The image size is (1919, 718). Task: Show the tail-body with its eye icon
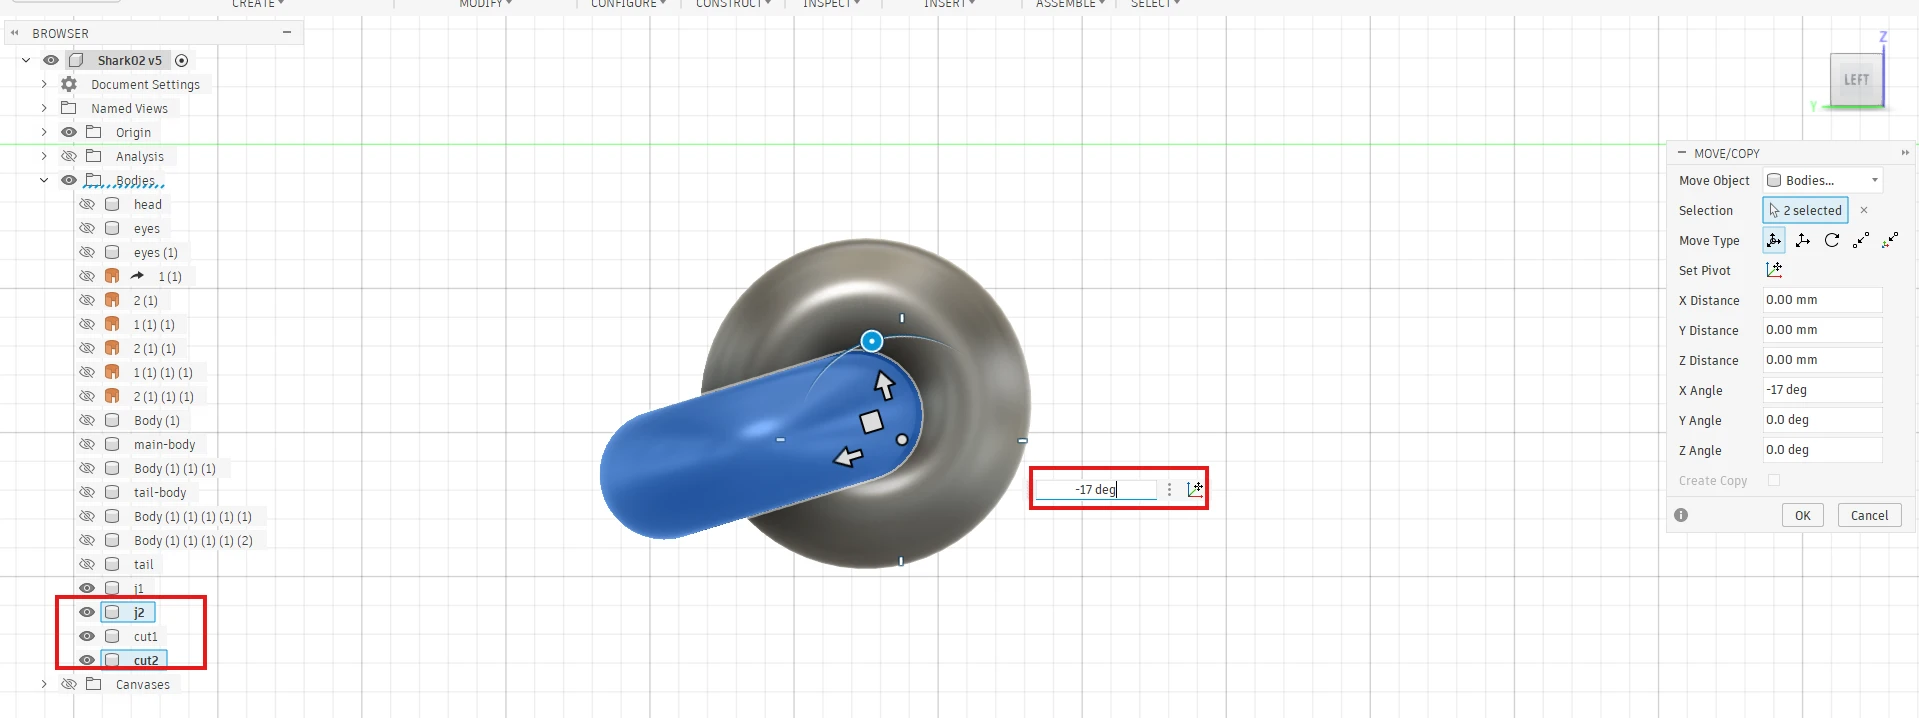pos(87,492)
